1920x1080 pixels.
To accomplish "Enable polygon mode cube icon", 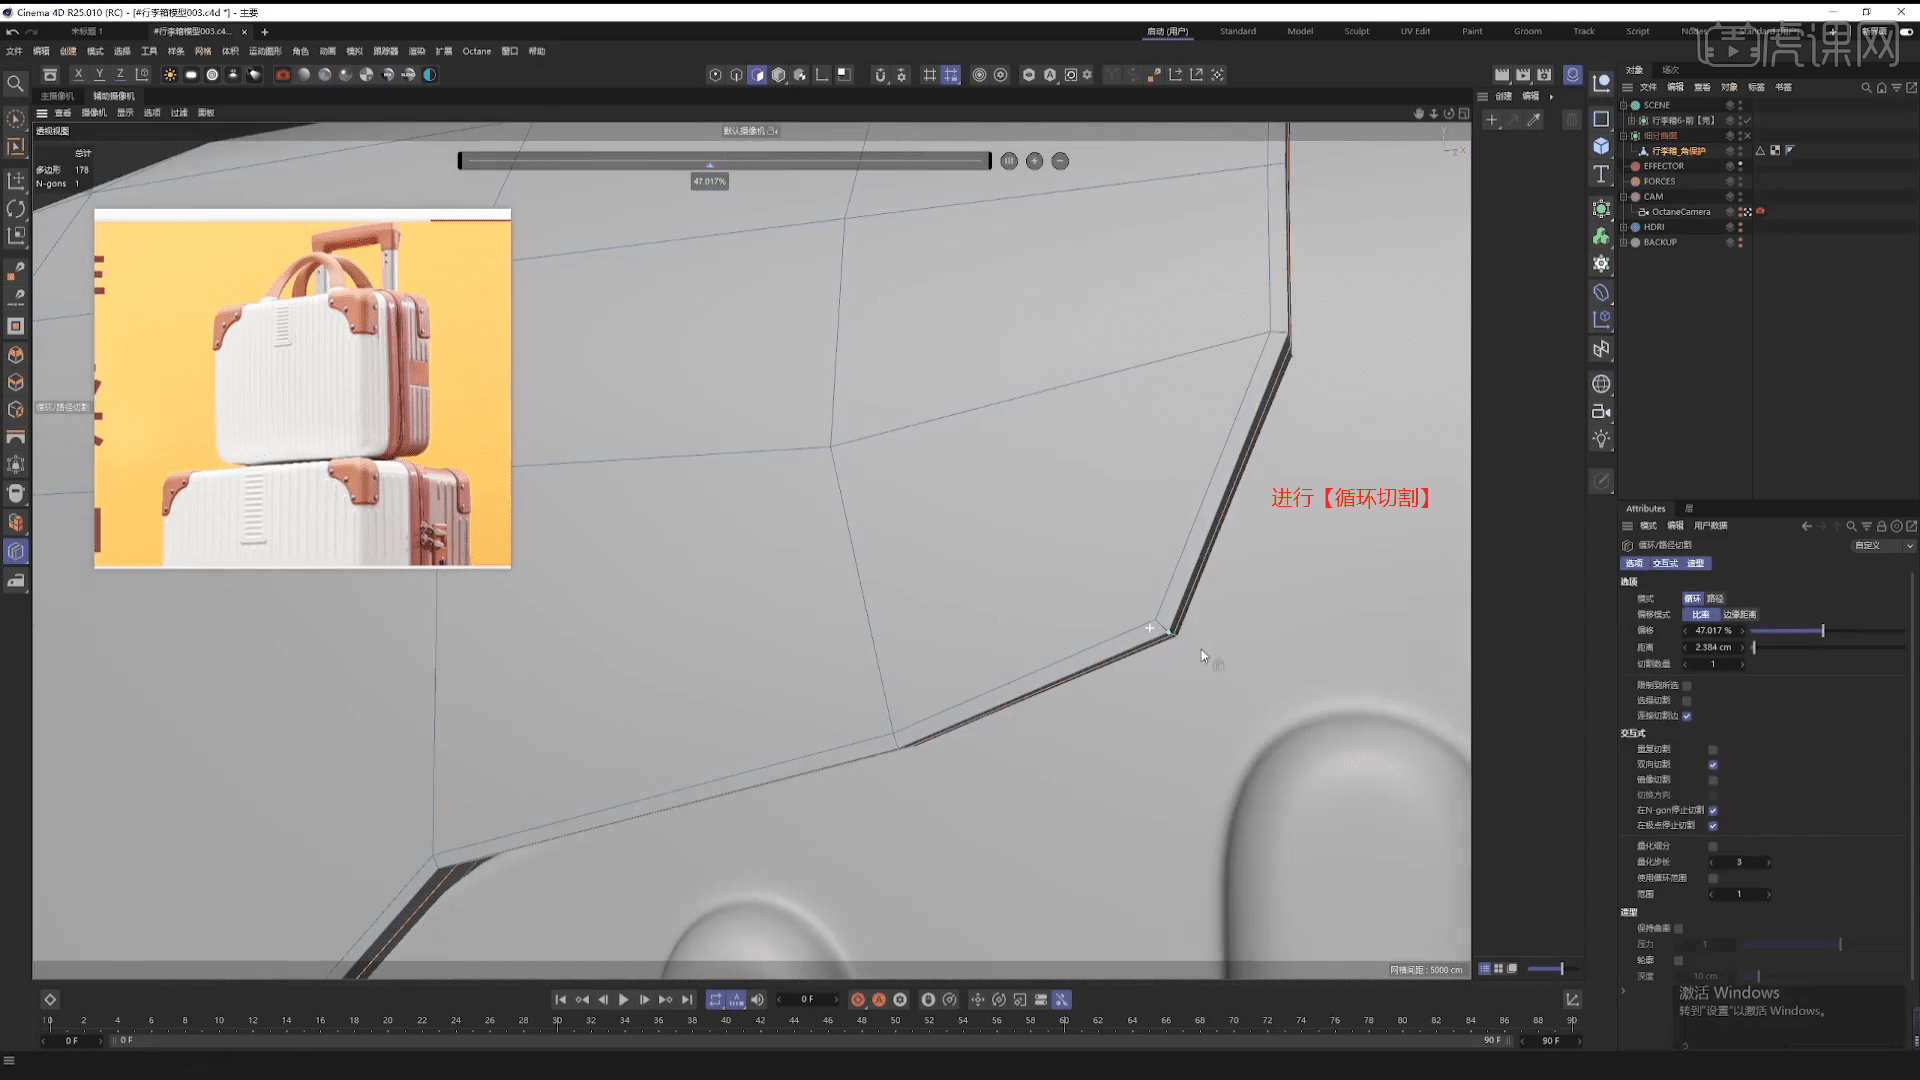I will [x=757, y=75].
